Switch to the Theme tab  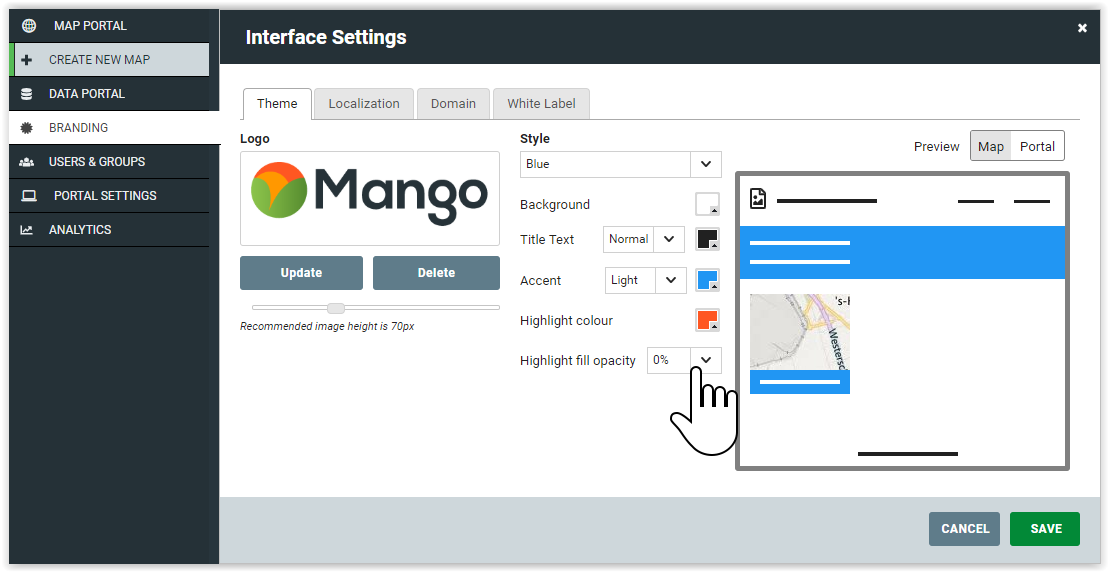(277, 104)
